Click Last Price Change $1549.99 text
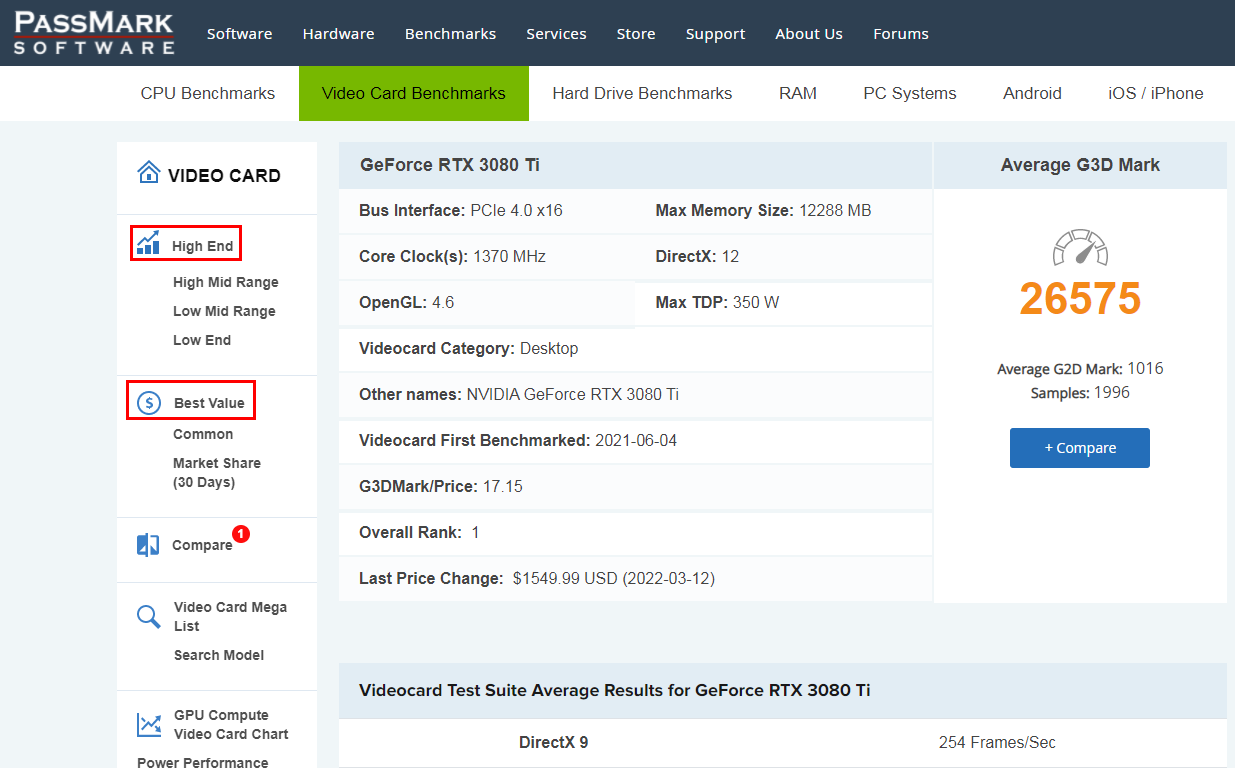 click(x=537, y=578)
